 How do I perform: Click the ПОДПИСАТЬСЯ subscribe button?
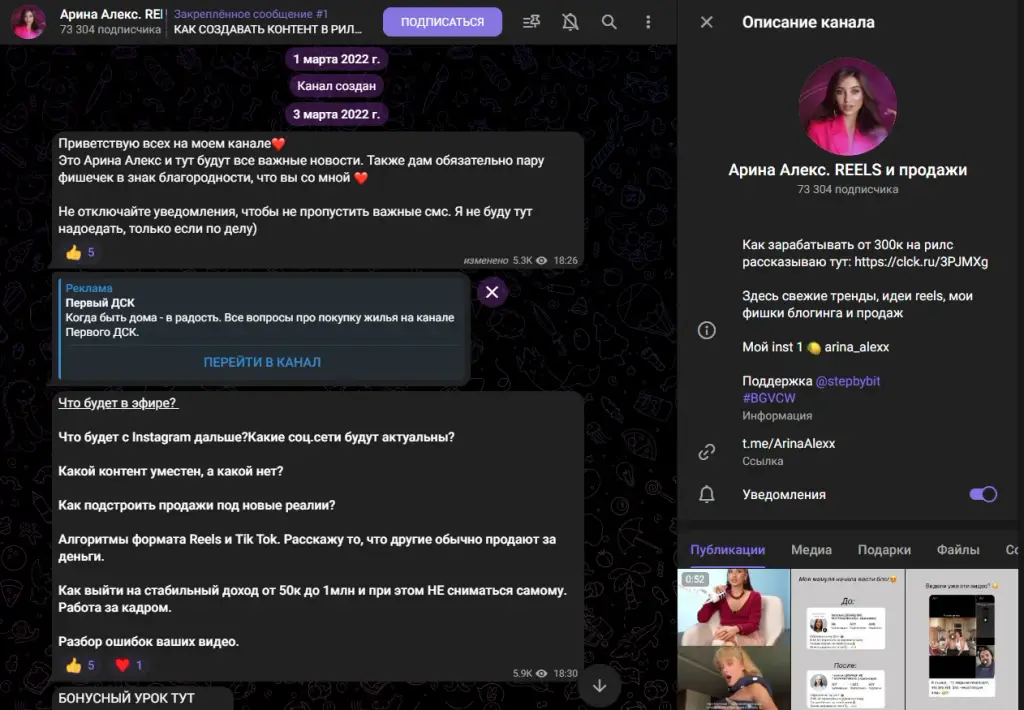[x=442, y=22]
